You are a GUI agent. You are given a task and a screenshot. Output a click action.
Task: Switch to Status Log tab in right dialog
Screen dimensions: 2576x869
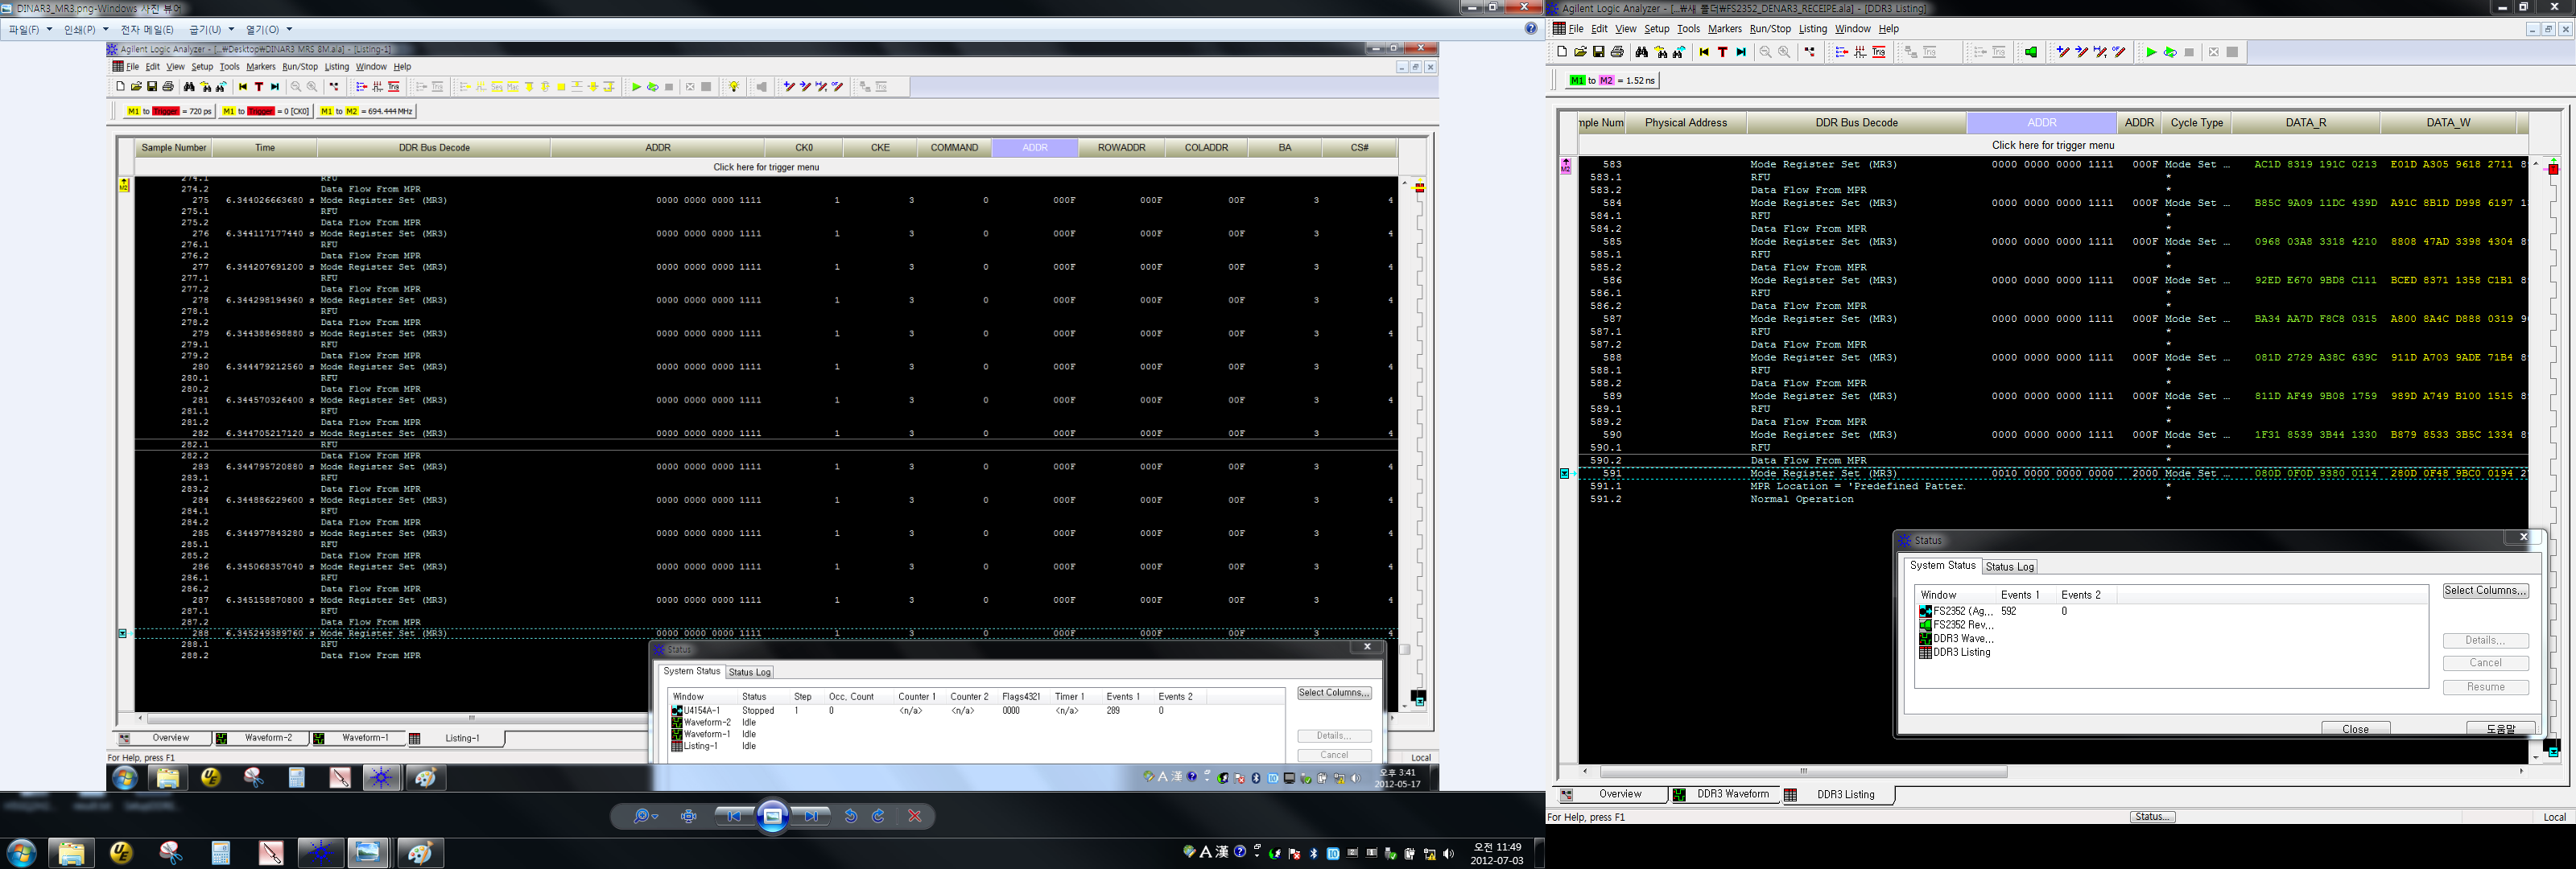pyautogui.click(x=2009, y=567)
